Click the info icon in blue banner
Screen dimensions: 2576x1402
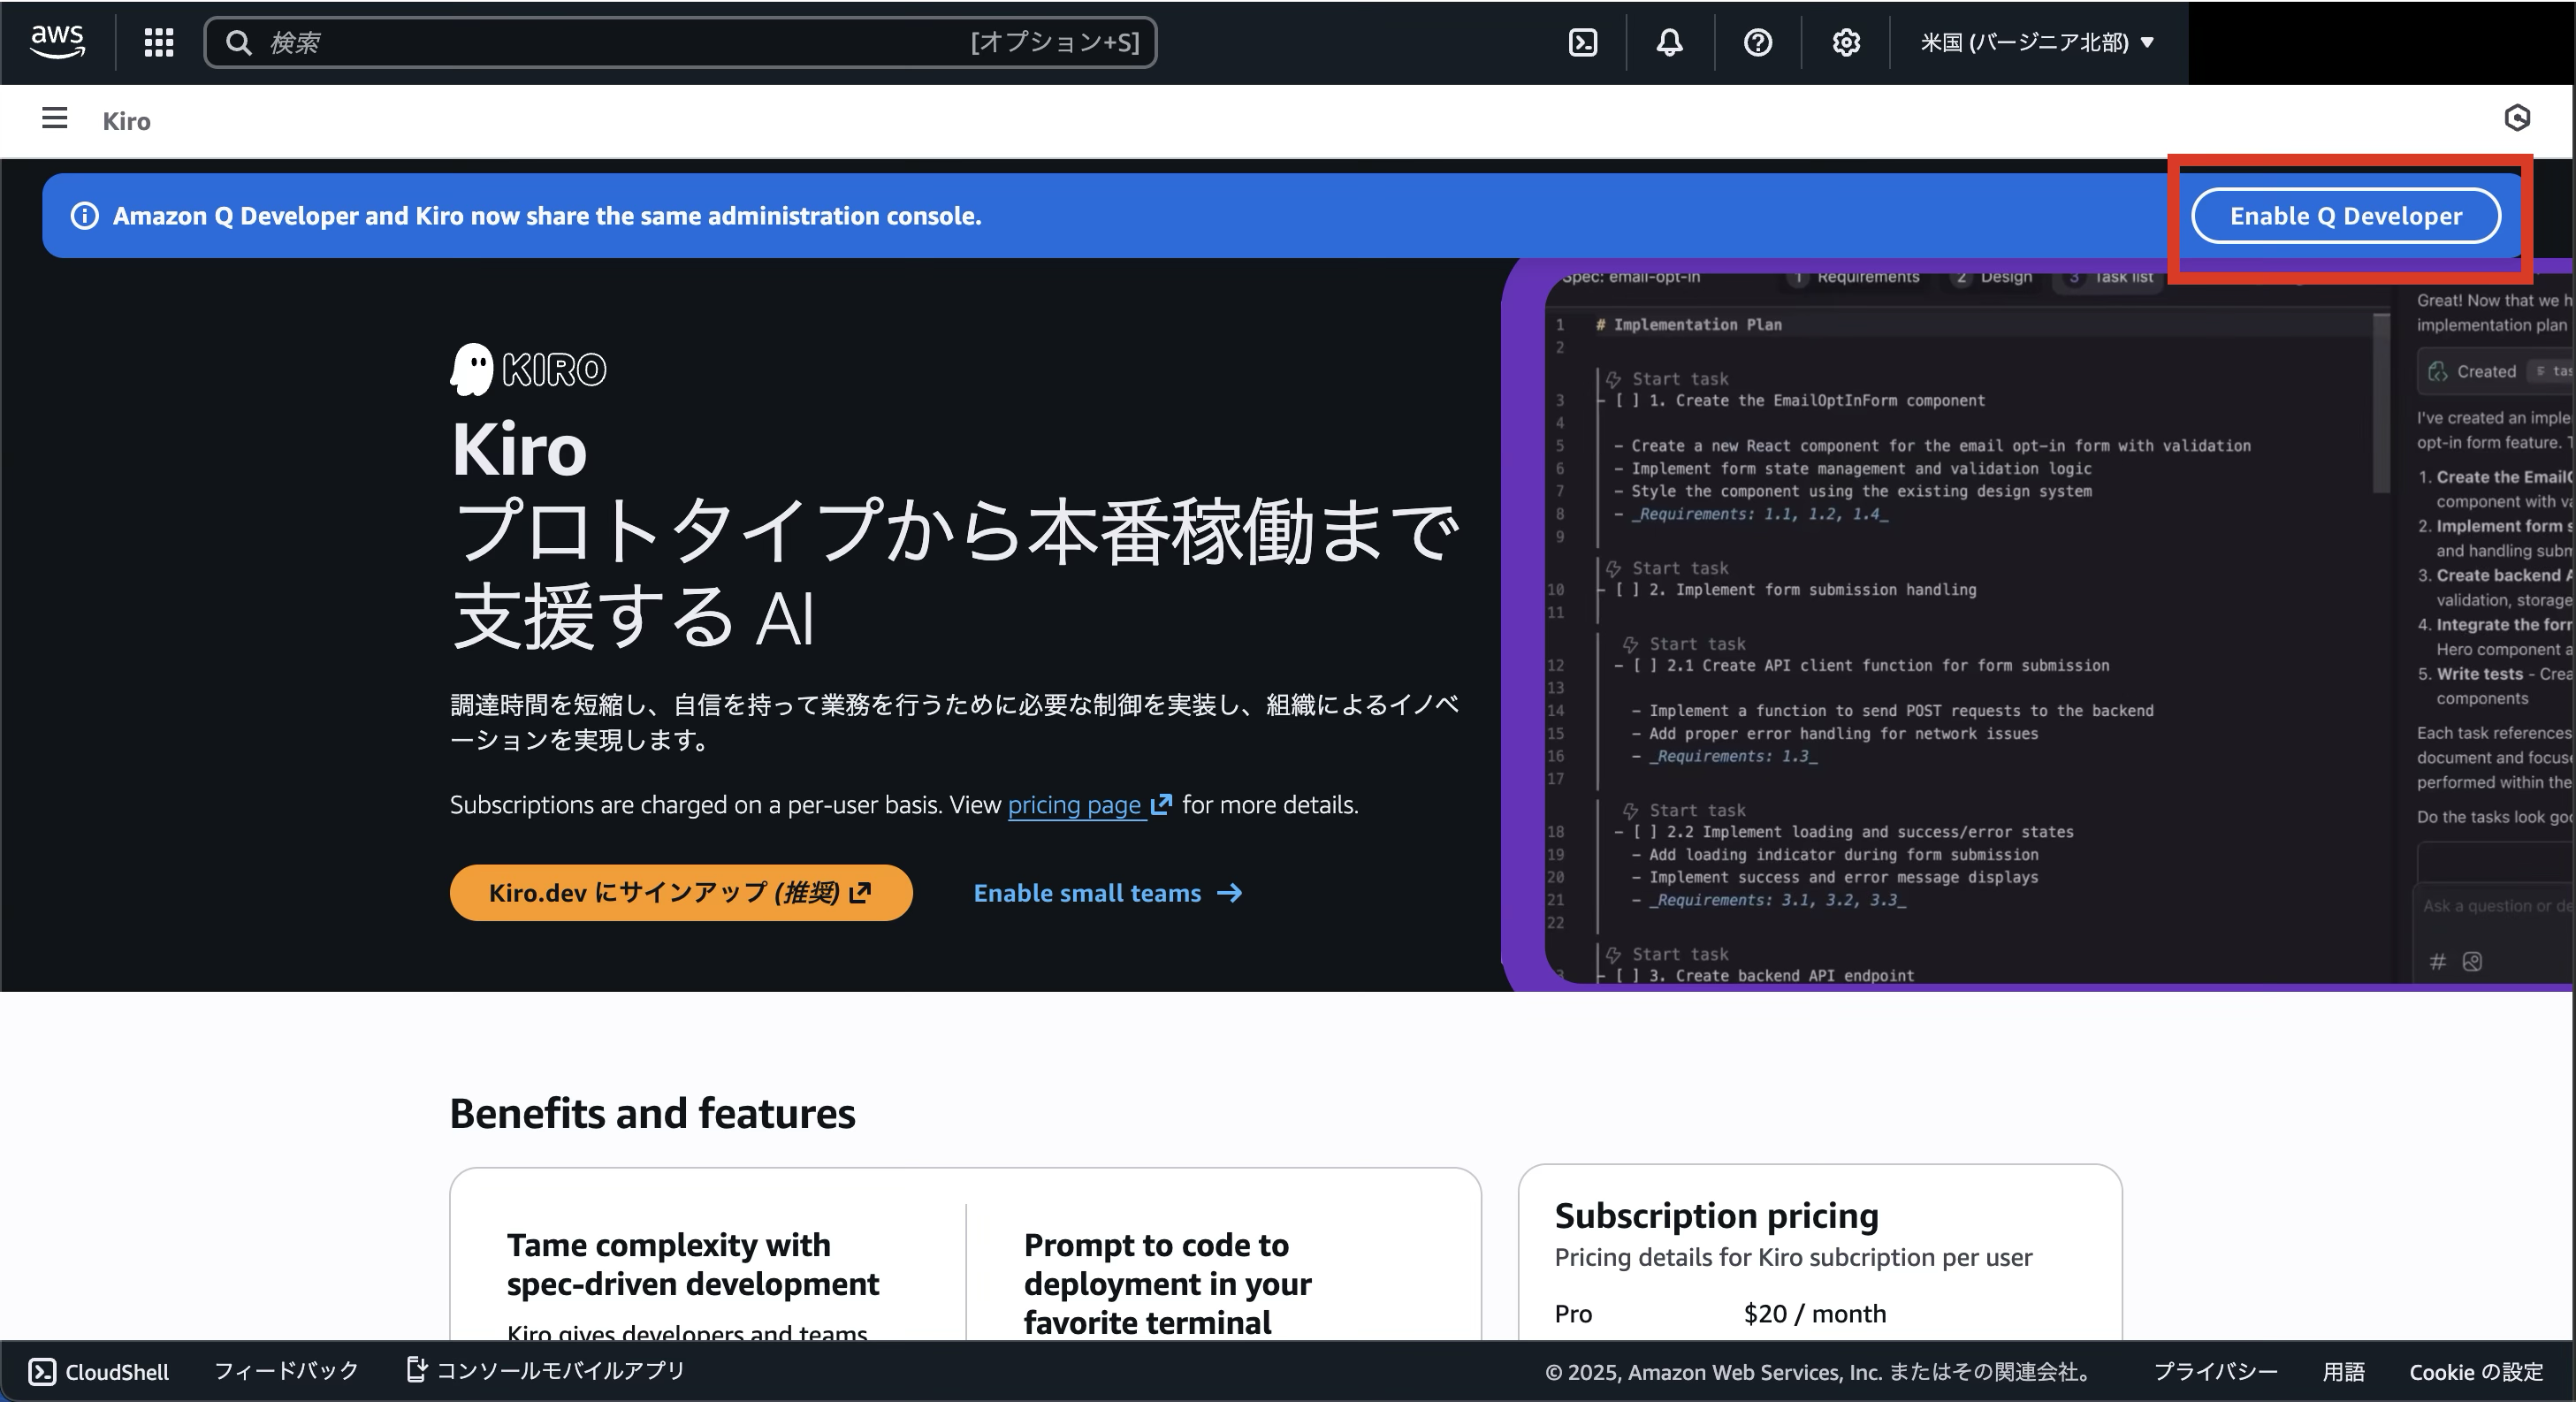[85, 216]
